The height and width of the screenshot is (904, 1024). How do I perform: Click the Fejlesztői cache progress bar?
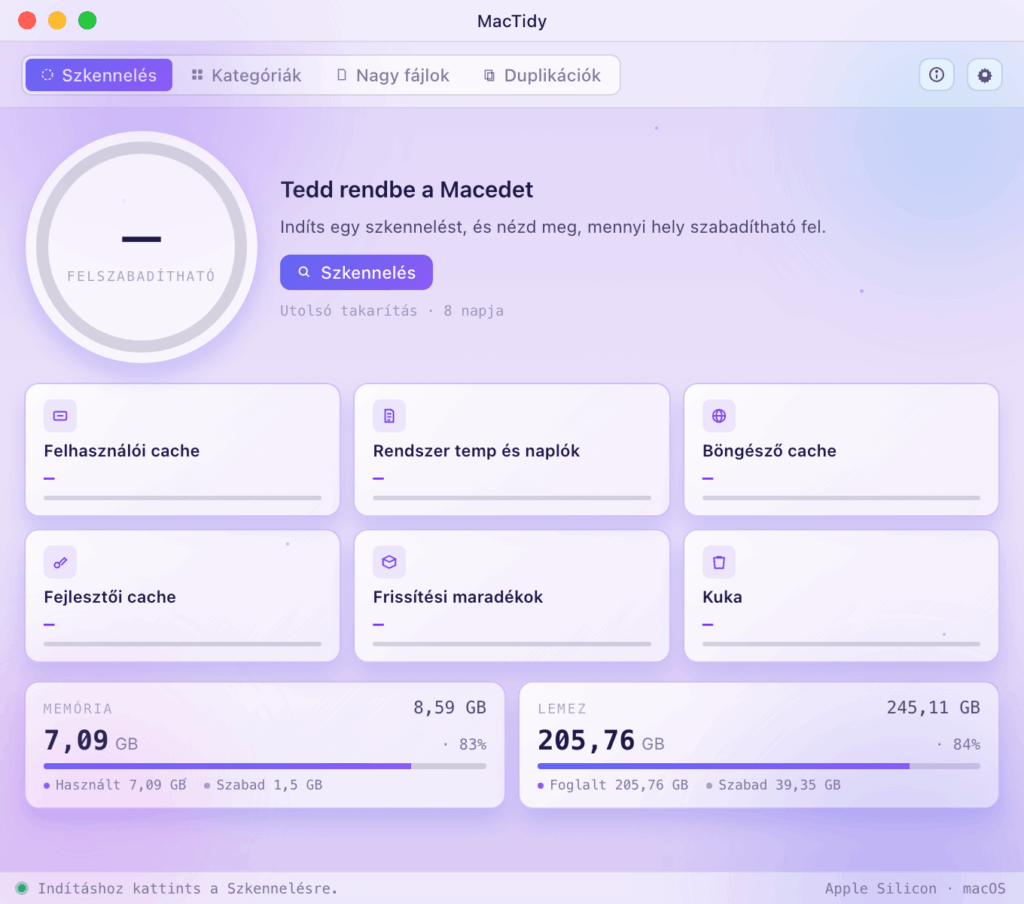pos(182,644)
